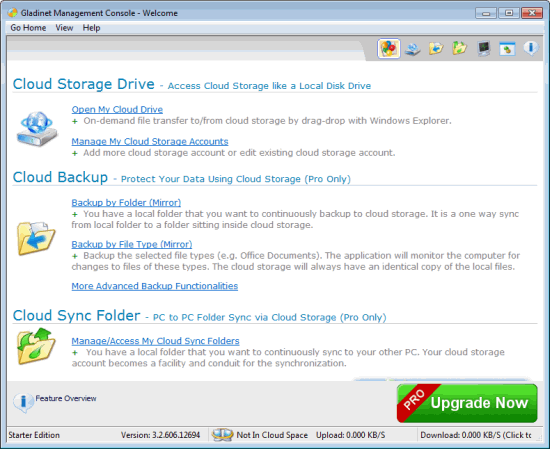Click the sync folder toolbar icon with green arrows
550x449 pixels.
pos(460,48)
